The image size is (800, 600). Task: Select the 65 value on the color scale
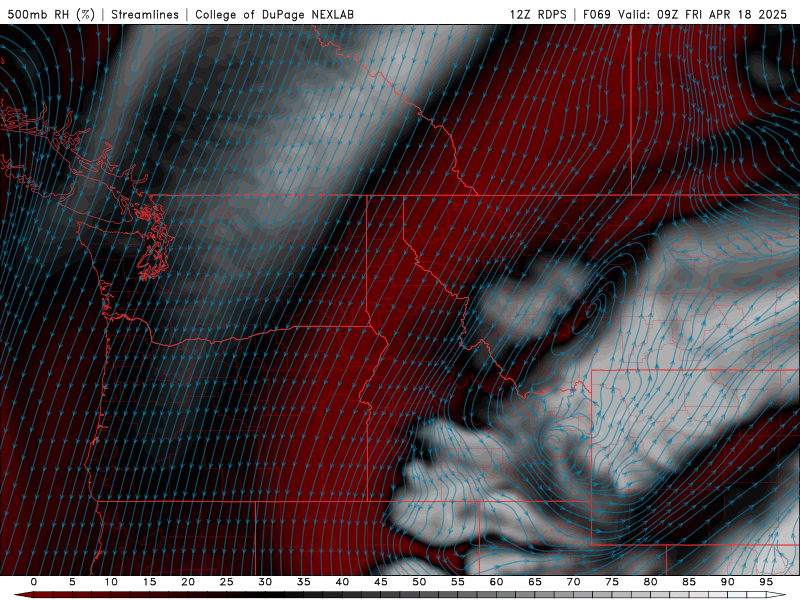coord(535,582)
